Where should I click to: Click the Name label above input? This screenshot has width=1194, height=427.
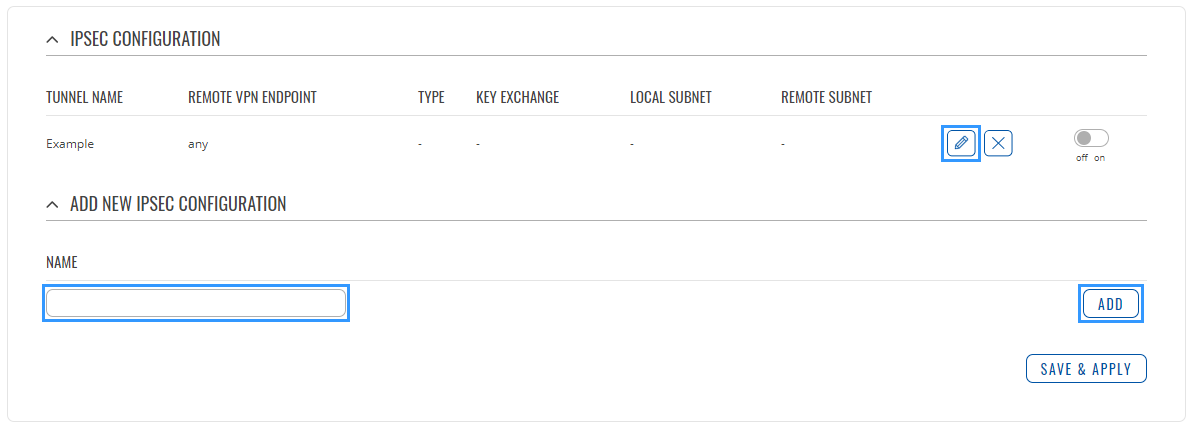click(62, 262)
